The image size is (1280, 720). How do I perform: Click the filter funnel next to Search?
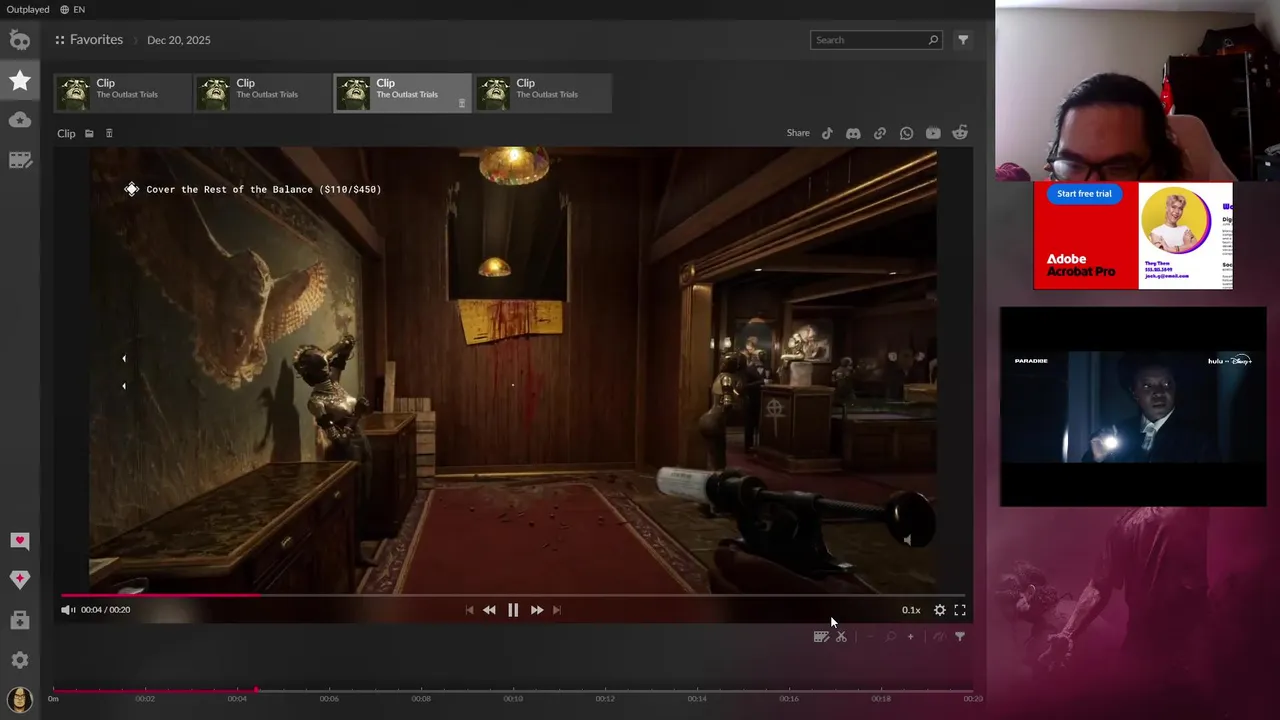point(963,40)
